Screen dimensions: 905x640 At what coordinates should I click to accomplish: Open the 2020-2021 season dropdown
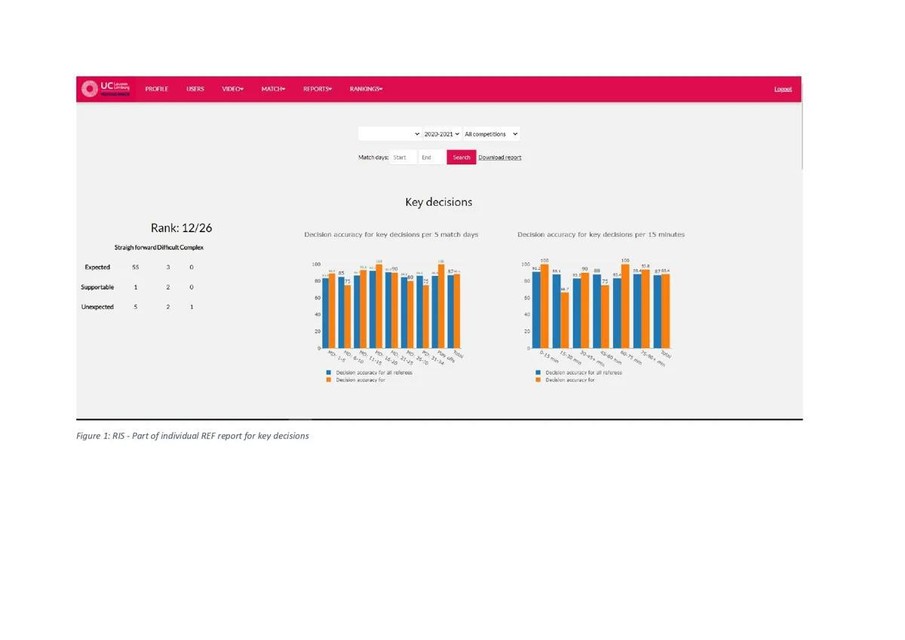[x=442, y=134]
